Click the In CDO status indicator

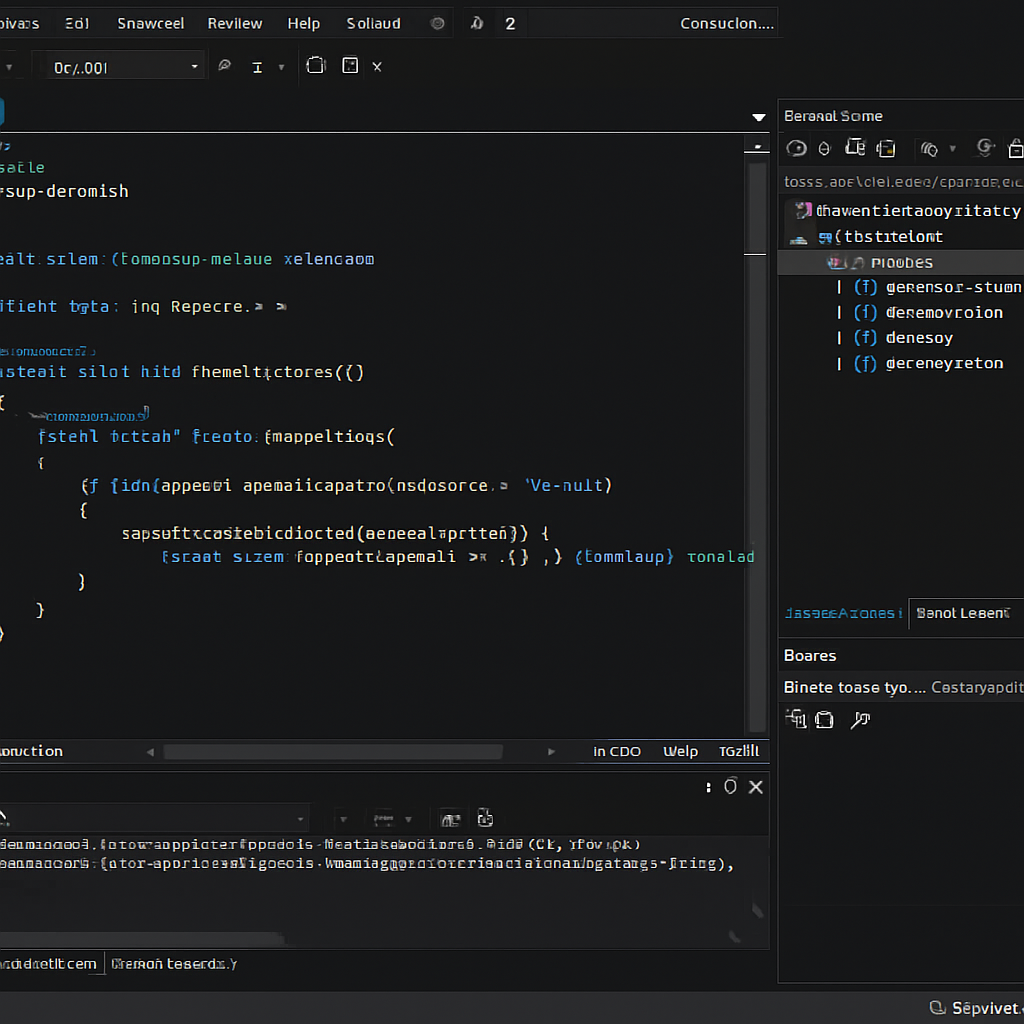(616, 752)
